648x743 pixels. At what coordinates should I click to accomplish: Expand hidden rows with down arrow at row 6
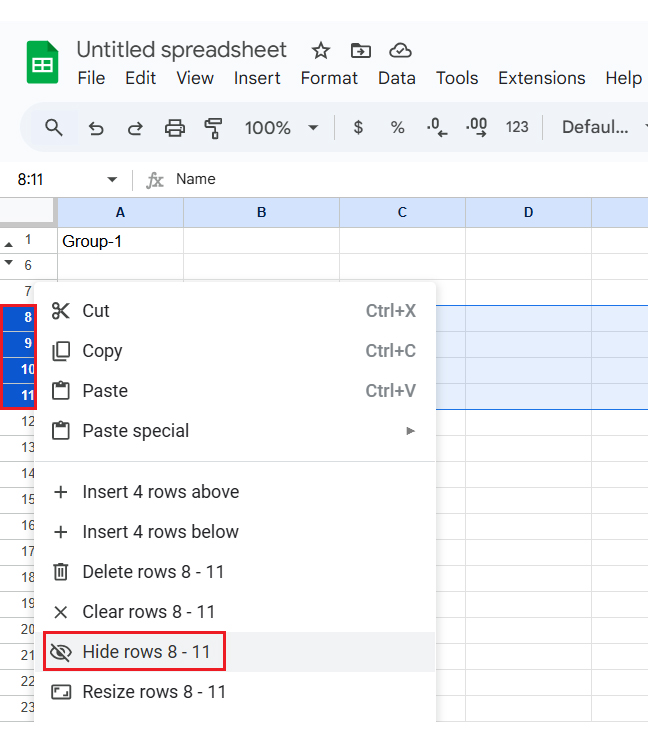9,262
